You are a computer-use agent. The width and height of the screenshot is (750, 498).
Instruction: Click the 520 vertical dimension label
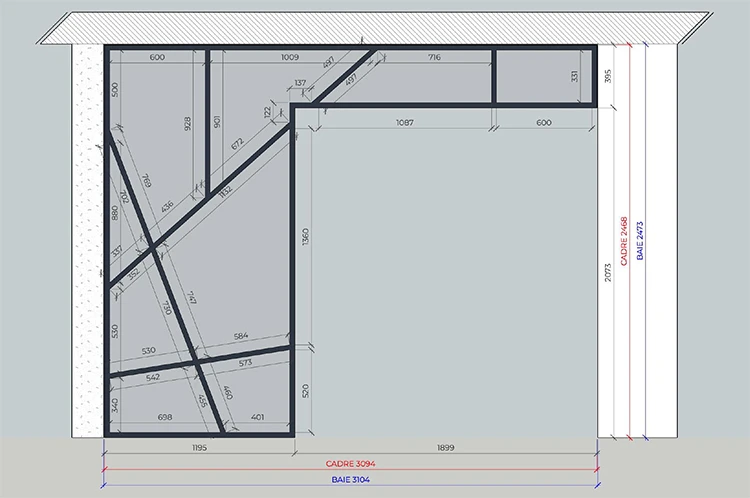tap(304, 390)
